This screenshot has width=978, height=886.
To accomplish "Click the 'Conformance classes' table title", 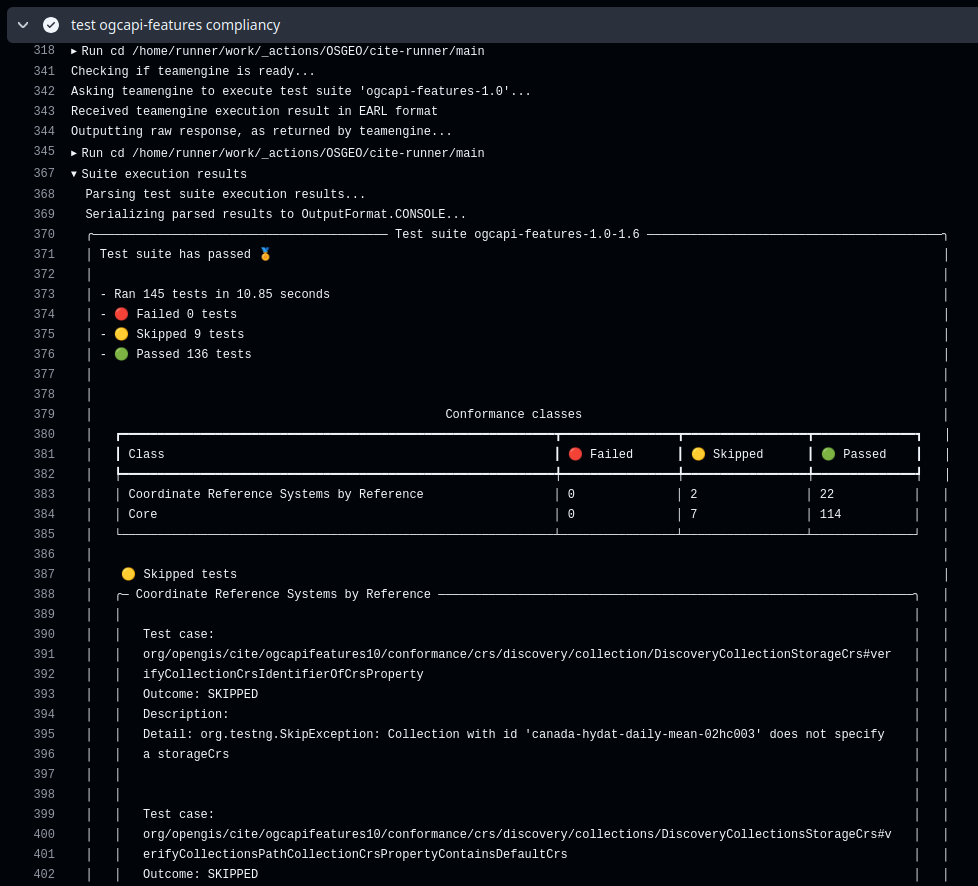I will click(513, 414).
